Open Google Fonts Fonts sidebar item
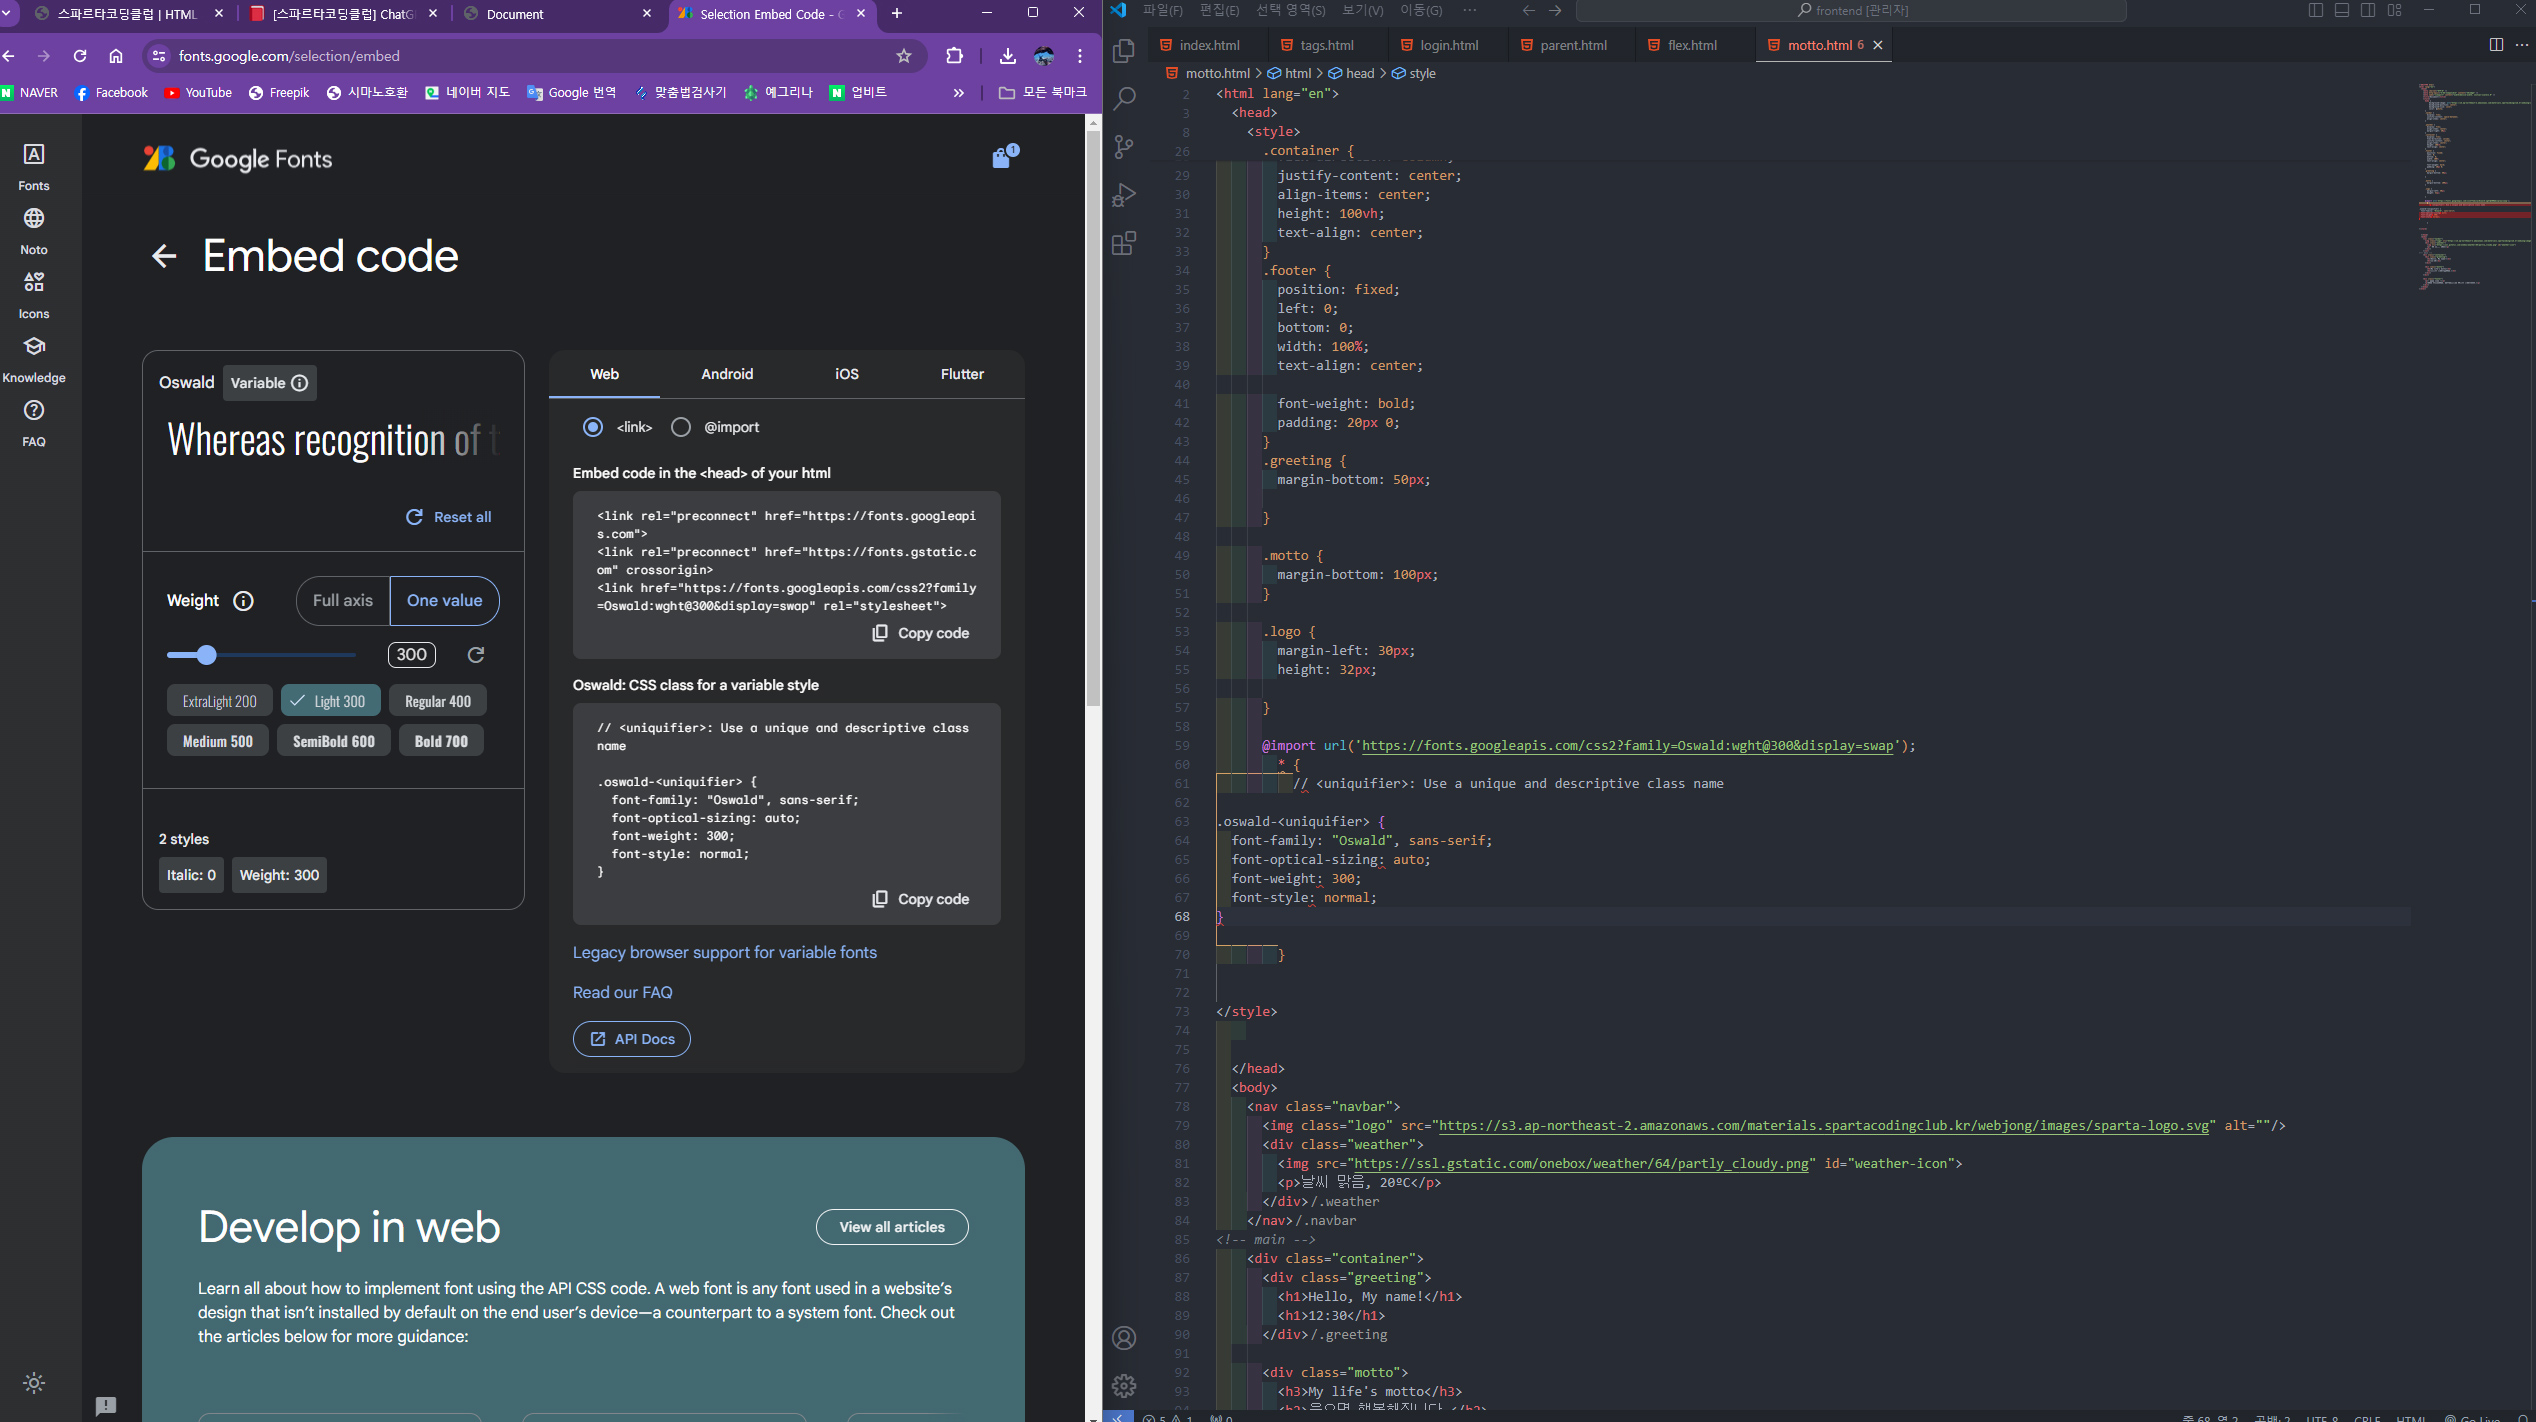This screenshot has height=1422, width=2536. (34, 166)
